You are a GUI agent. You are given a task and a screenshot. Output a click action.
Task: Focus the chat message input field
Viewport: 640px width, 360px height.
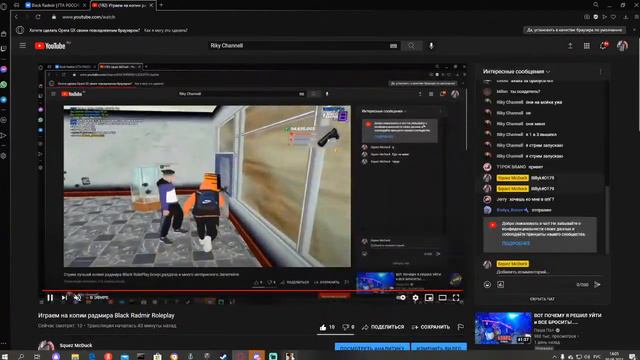click(x=543, y=272)
